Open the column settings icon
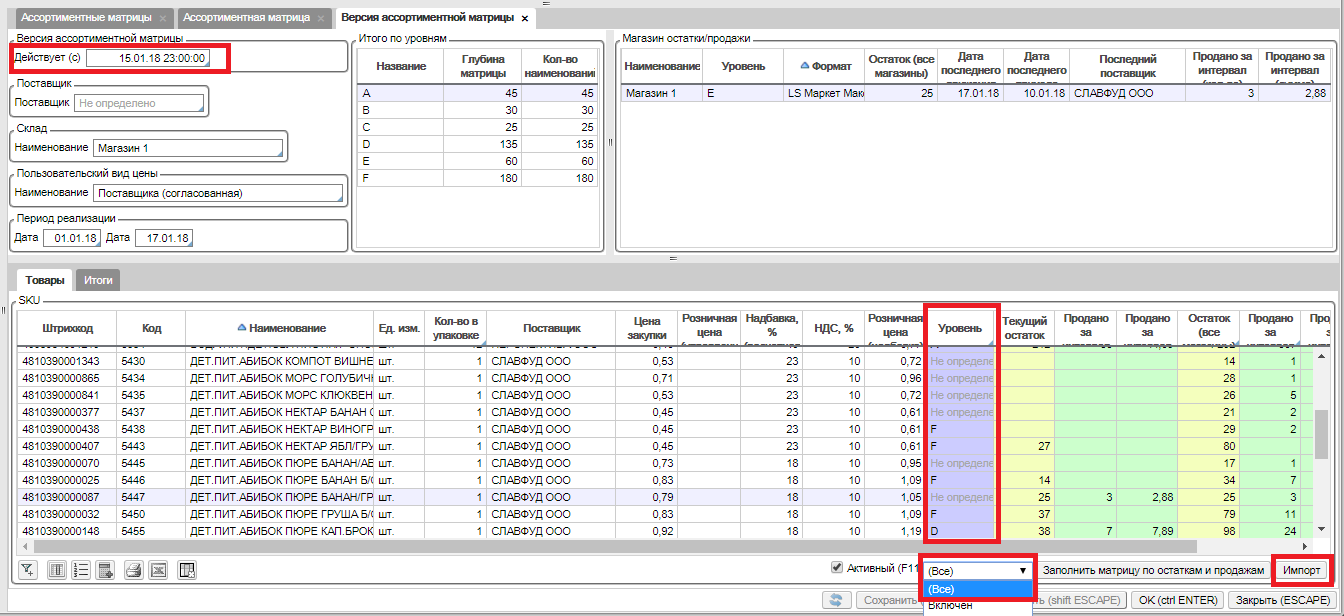The height and width of the screenshot is (616, 1344). point(57,570)
